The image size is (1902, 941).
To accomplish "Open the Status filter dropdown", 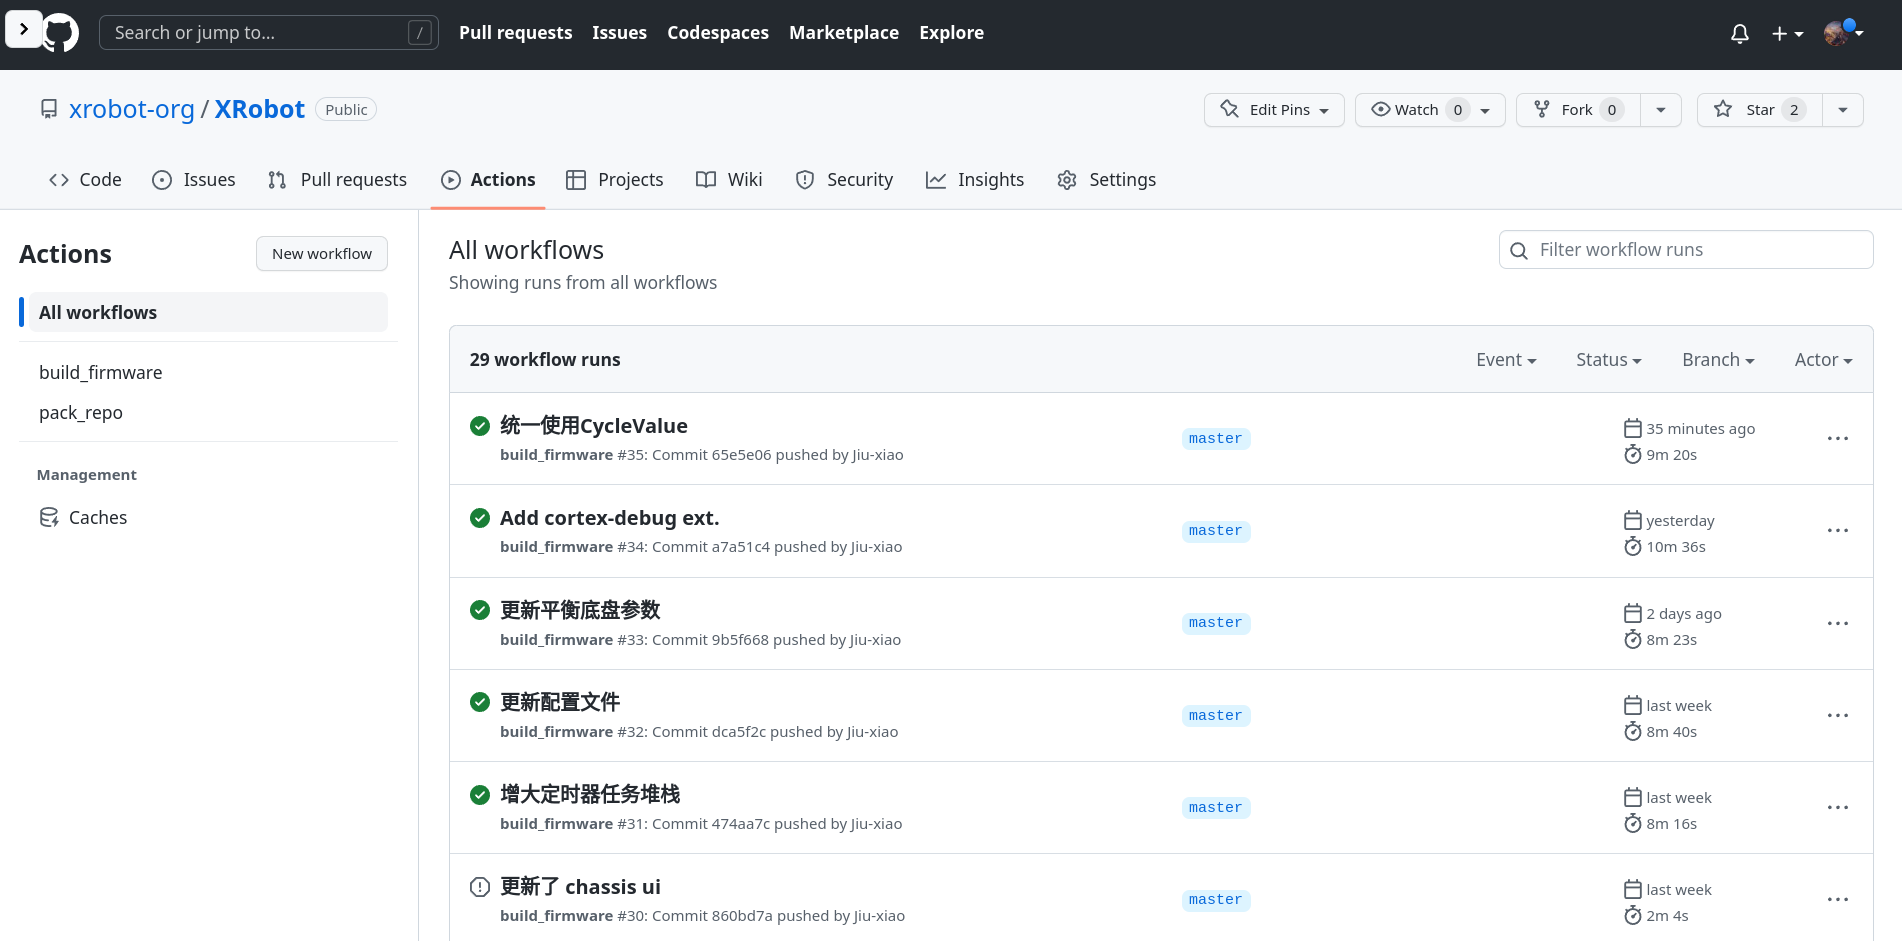I will (1609, 360).
